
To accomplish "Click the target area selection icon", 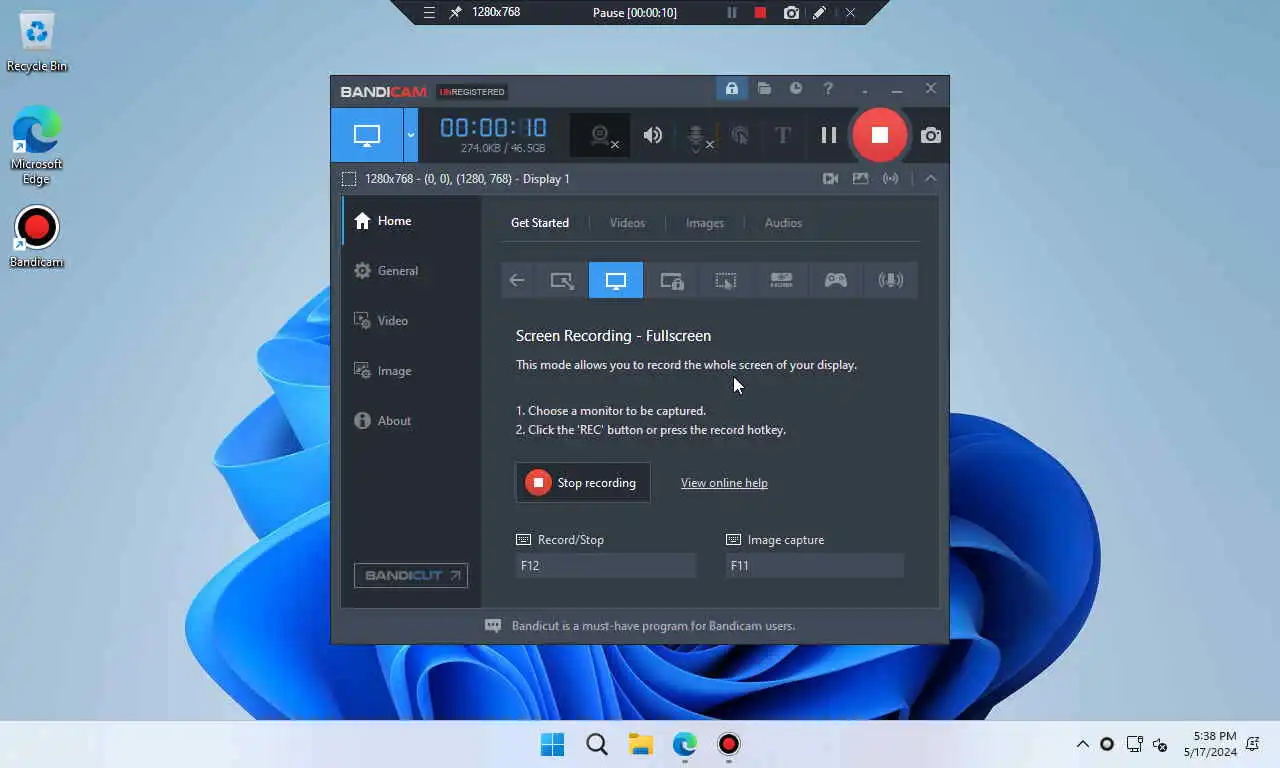I will point(349,179).
